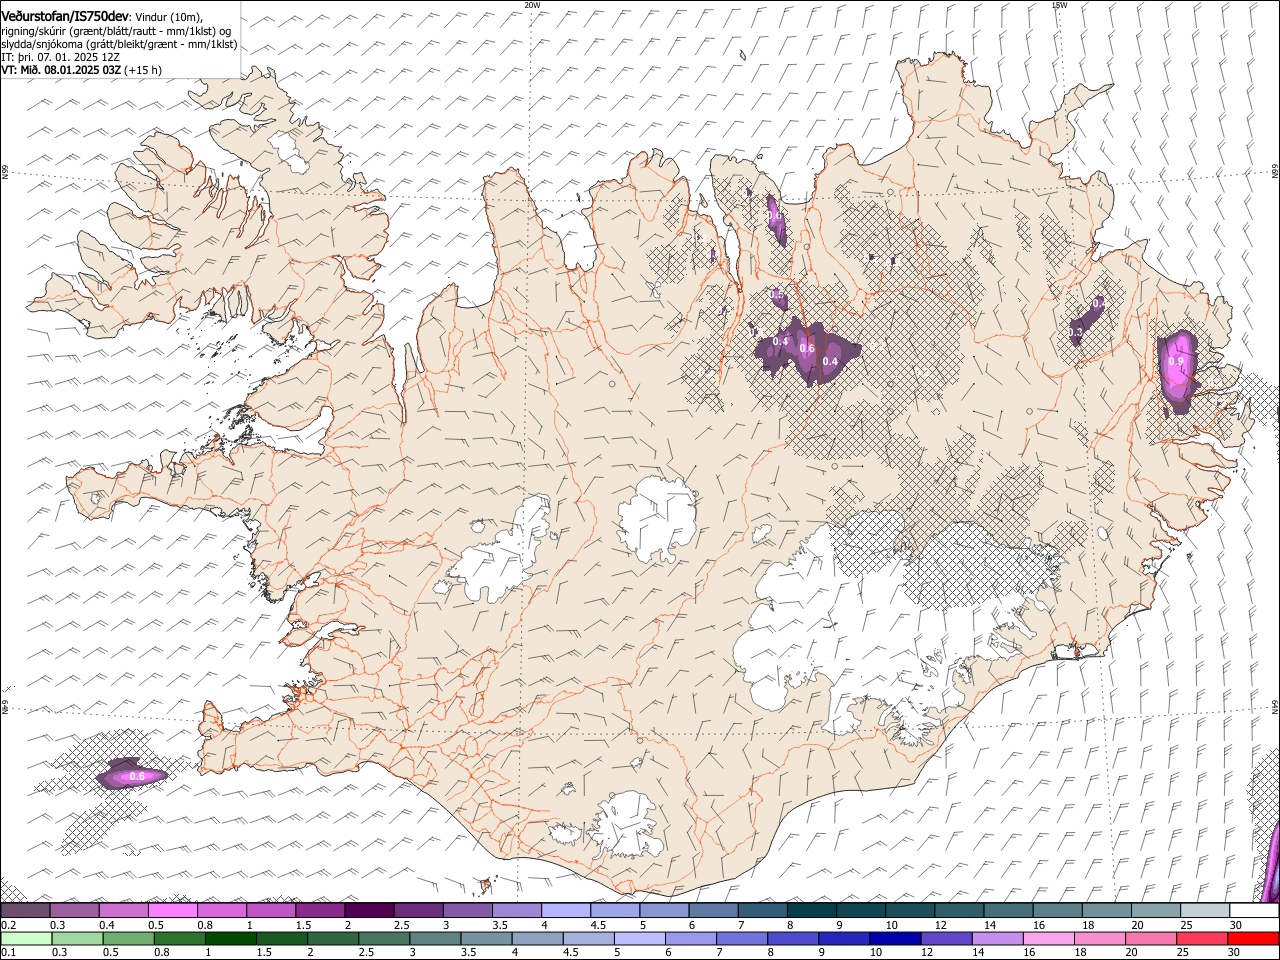Click the 0.5 snowfall value on the map
This screenshot has height=960, width=1280.
[777, 295]
